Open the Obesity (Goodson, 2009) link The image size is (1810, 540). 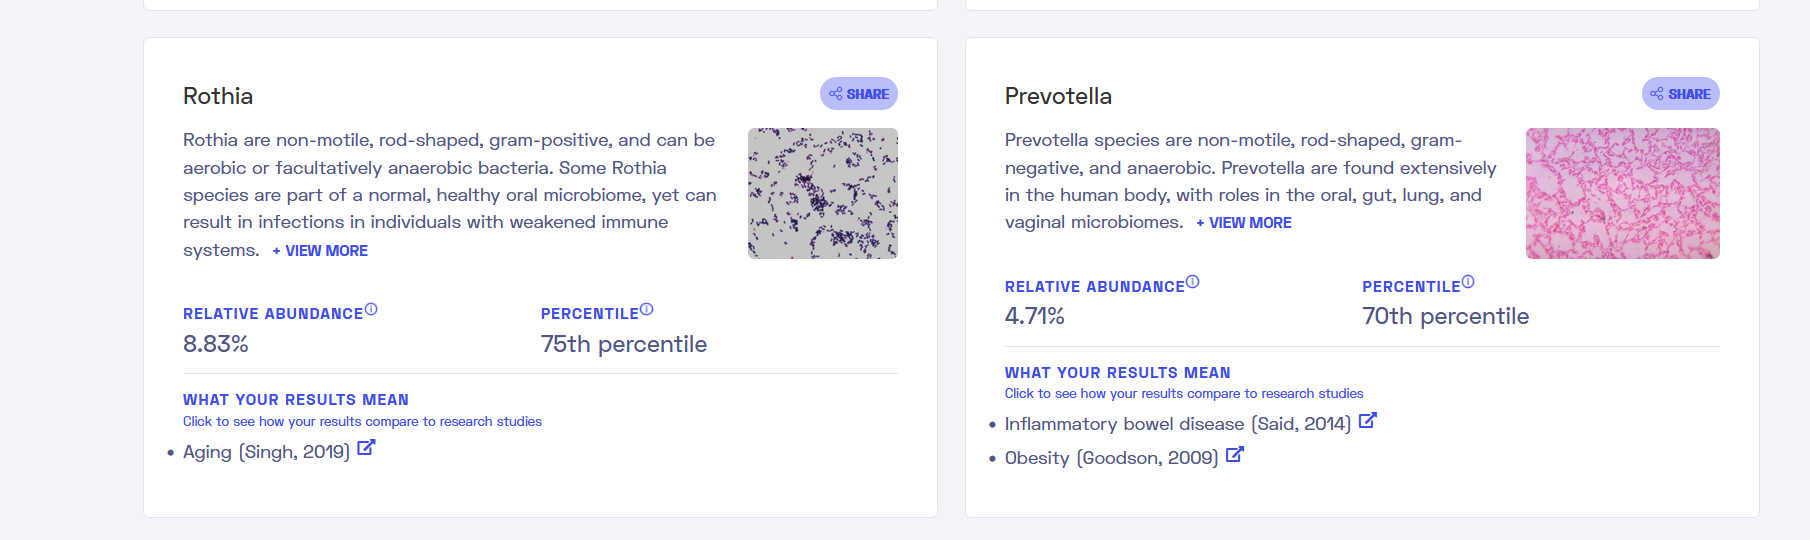[1111, 458]
